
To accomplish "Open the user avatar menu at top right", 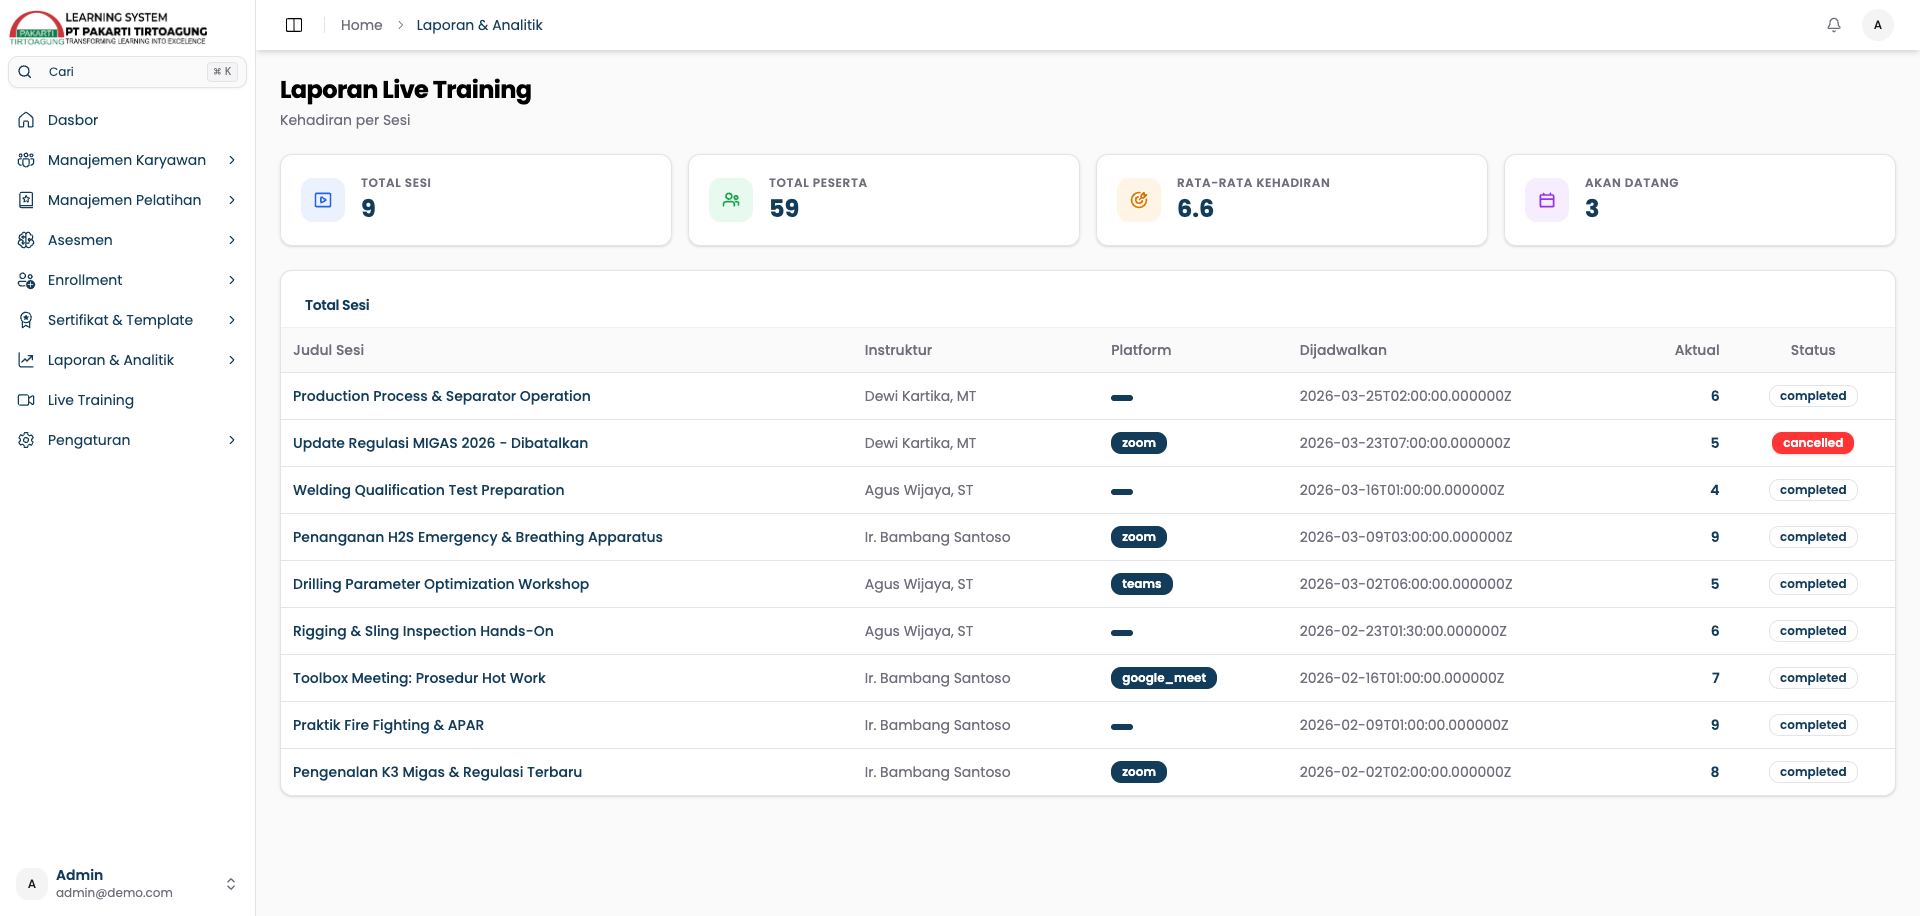I will (x=1878, y=25).
